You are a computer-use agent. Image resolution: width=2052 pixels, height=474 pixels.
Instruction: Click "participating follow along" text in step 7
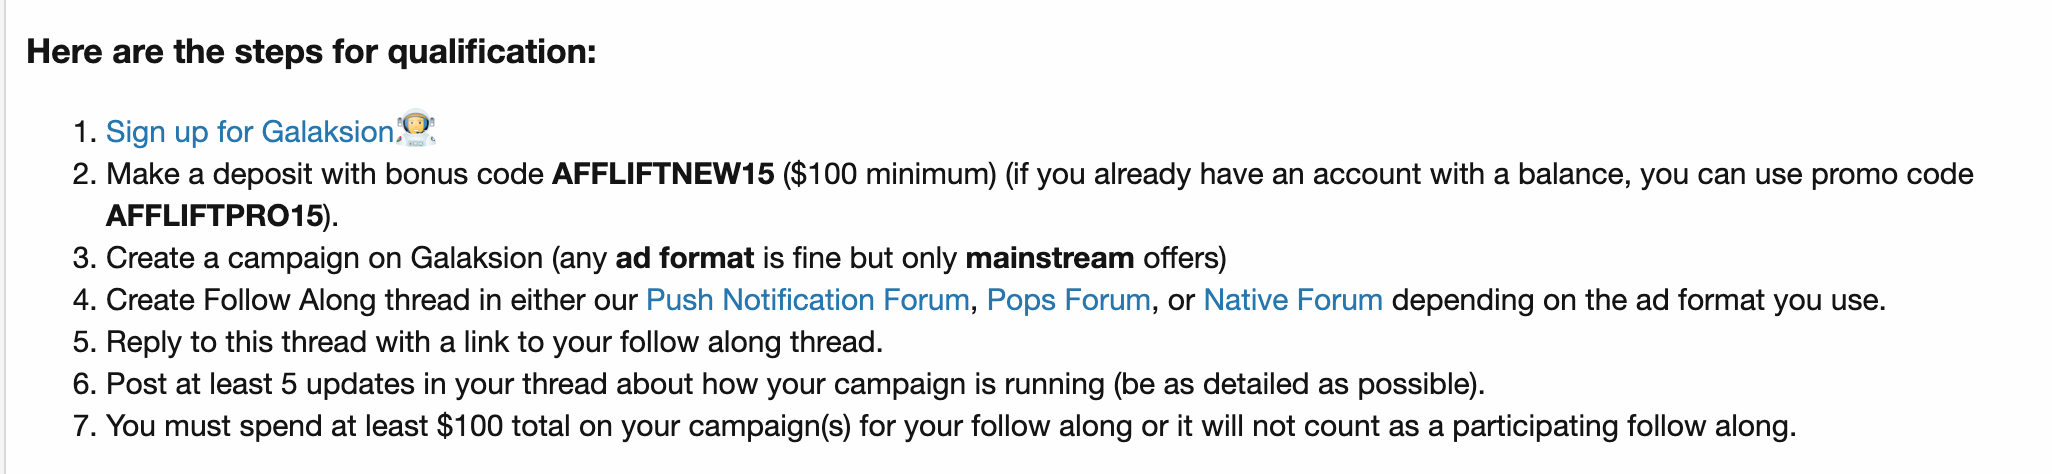pos(1622,426)
